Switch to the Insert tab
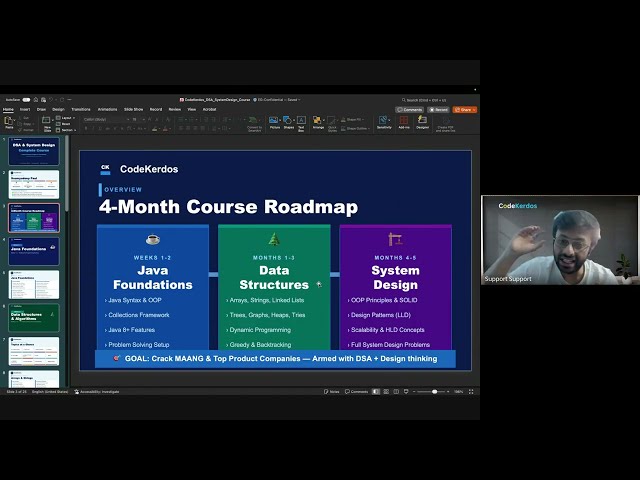Image resolution: width=640 pixels, height=480 pixels. click(x=25, y=109)
